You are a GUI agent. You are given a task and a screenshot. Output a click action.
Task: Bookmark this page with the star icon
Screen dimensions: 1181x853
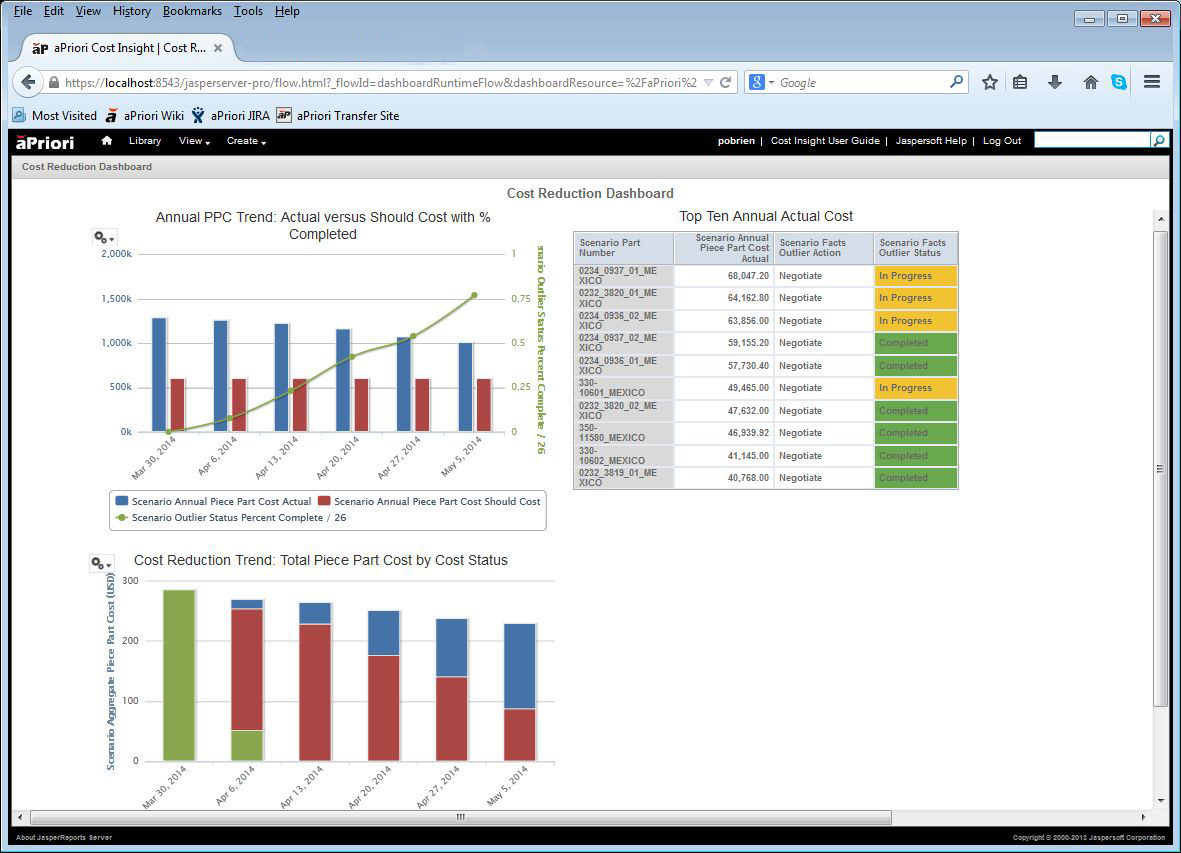989,82
